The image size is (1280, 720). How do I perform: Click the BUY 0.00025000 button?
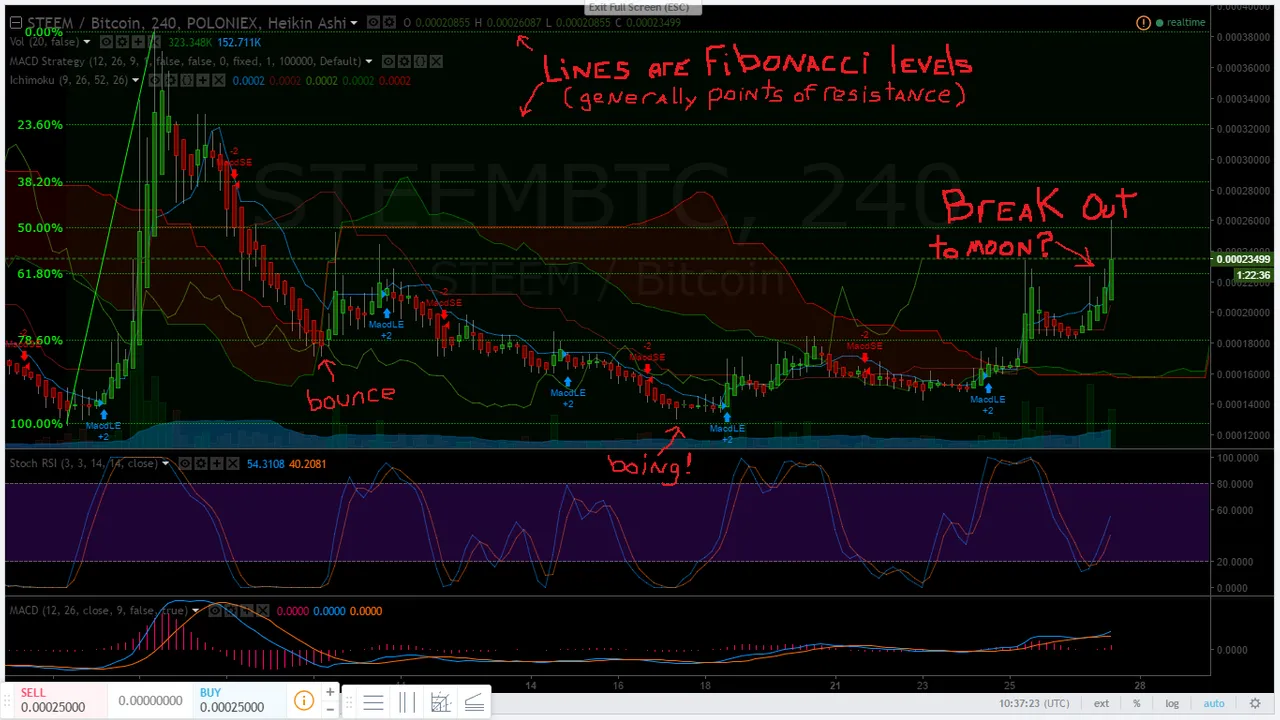click(x=232, y=700)
